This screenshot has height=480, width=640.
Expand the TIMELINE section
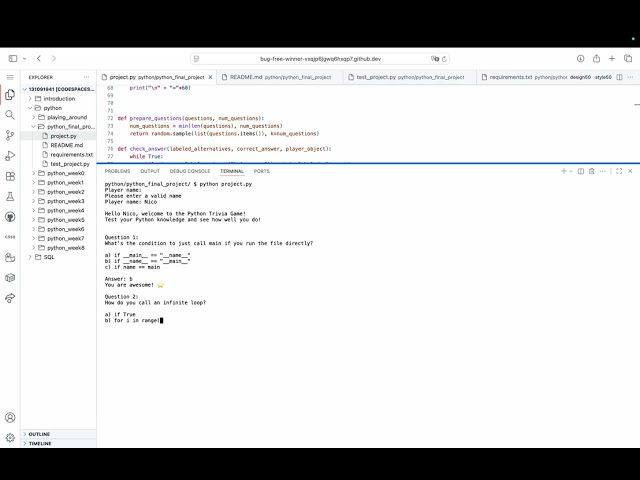(x=58, y=443)
